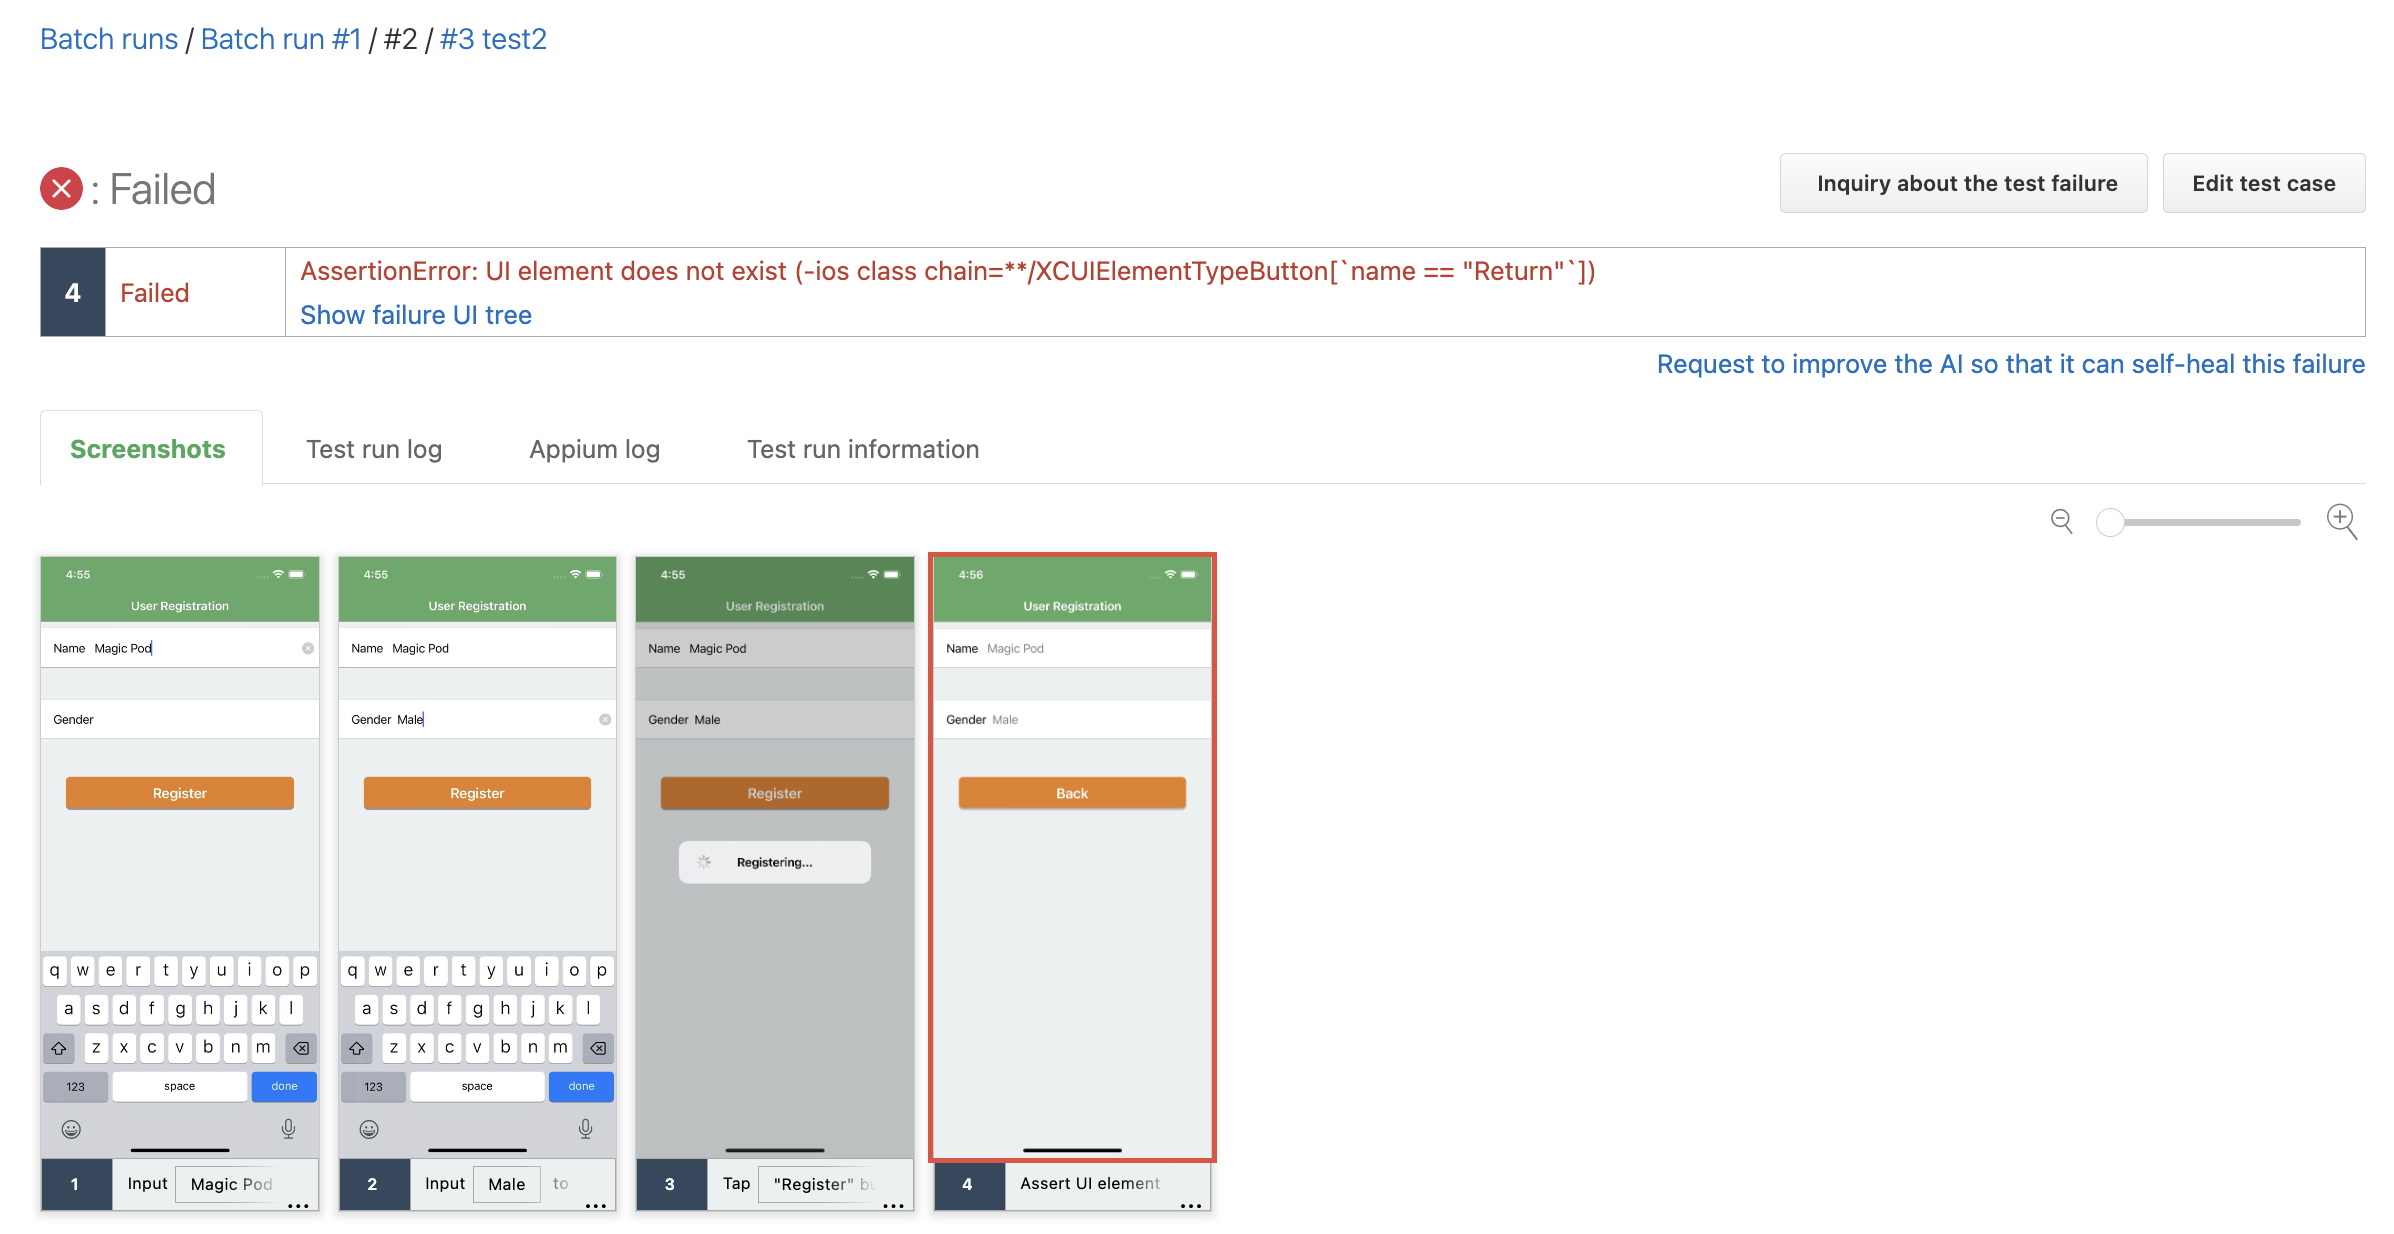Viewport: 2394px width, 1234px height.
Task: Open step 1 screenshot thumbnail
Action: [x=180, y=857]
